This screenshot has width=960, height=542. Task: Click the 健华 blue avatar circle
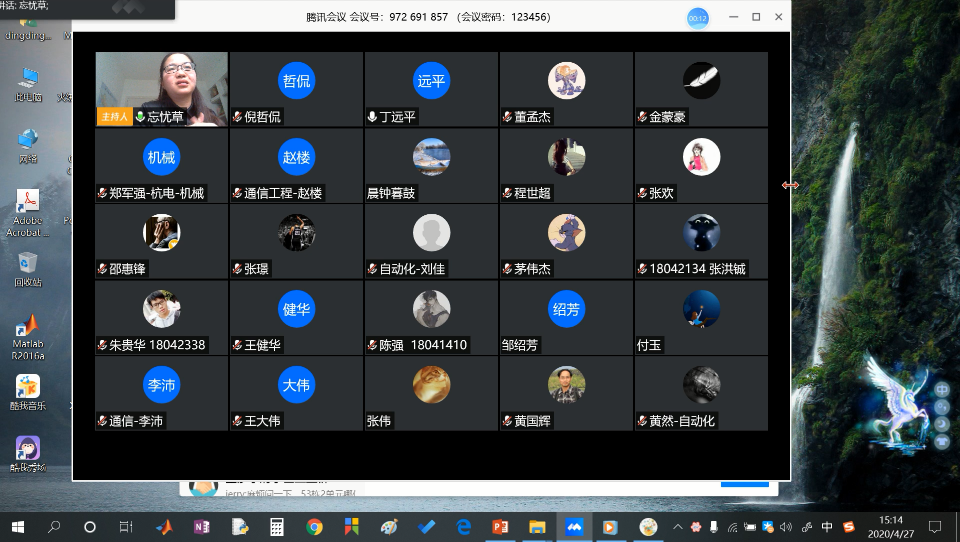(x=296, y=309)
